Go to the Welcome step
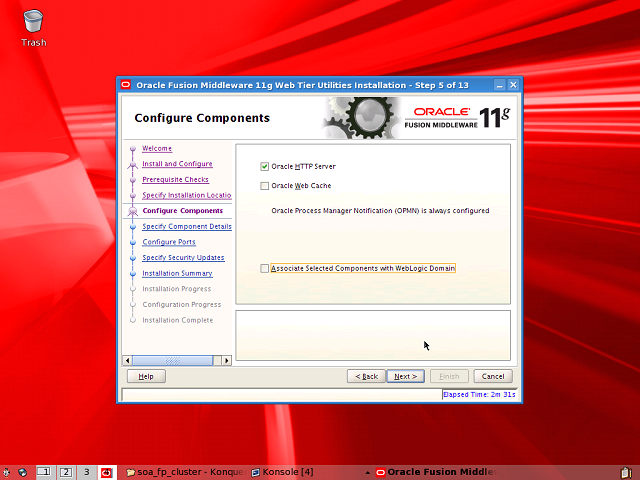Screen dimensions: 640x480 click(x=157, y=148)
